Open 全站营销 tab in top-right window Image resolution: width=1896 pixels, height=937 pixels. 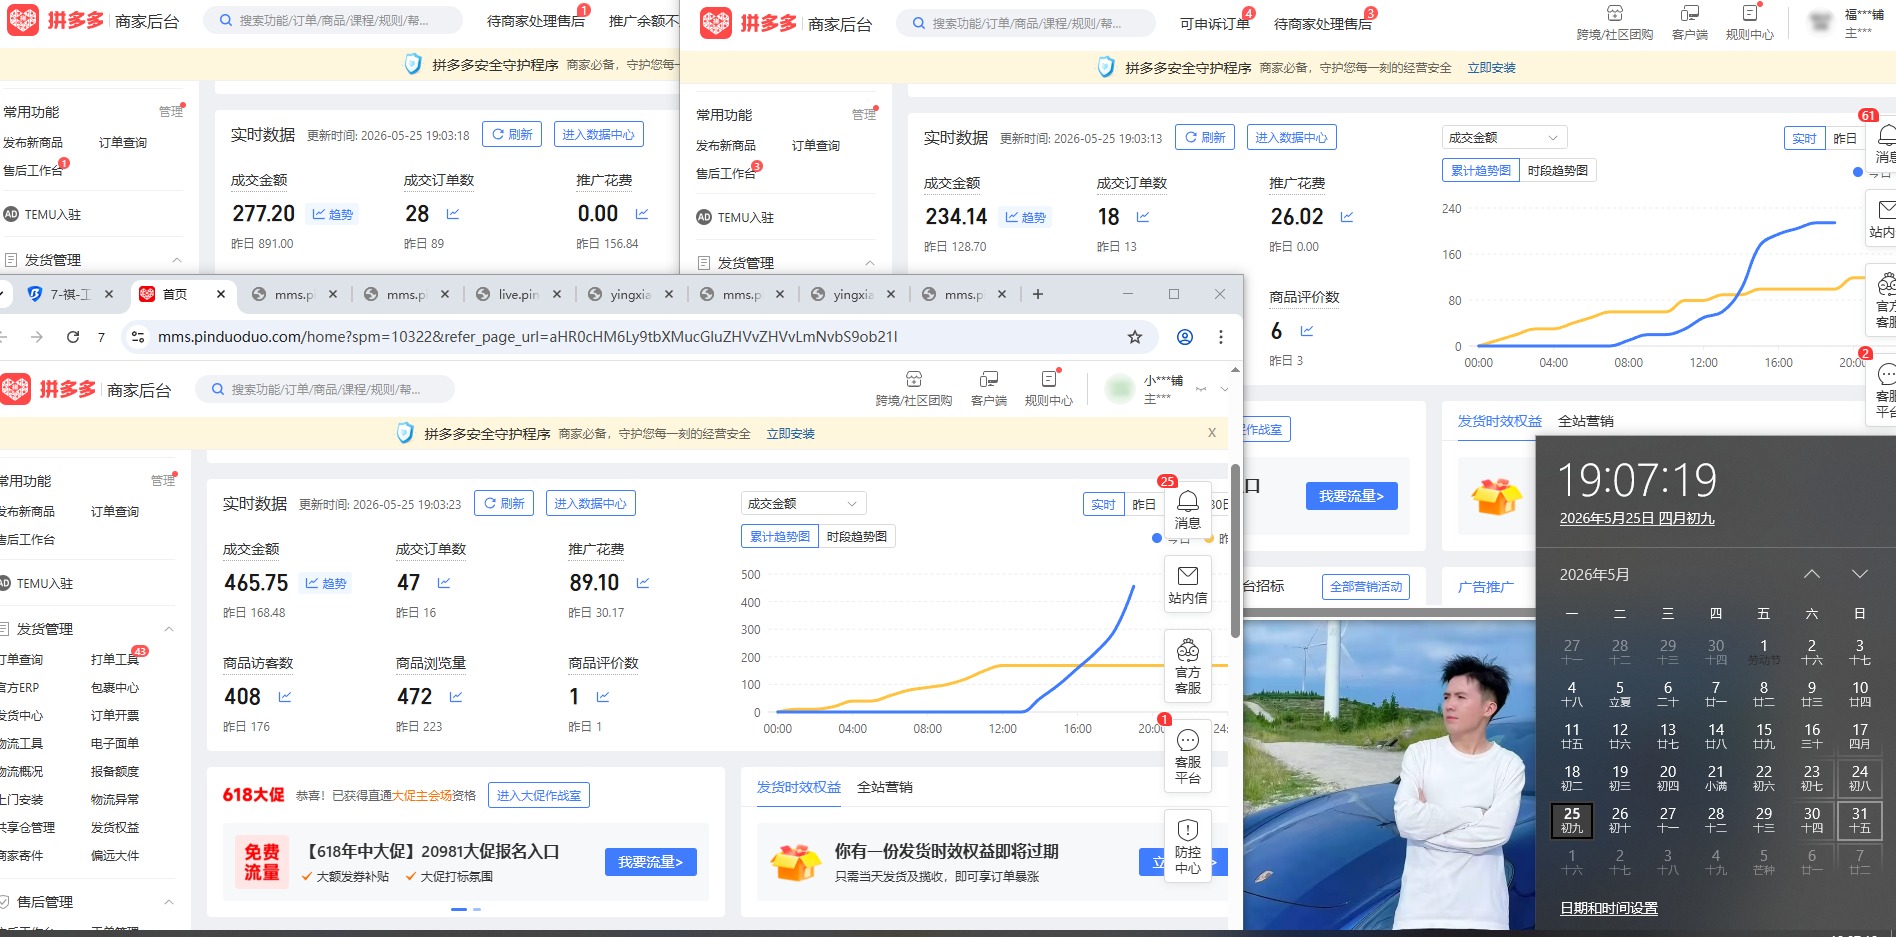[x=1585, y=421]
